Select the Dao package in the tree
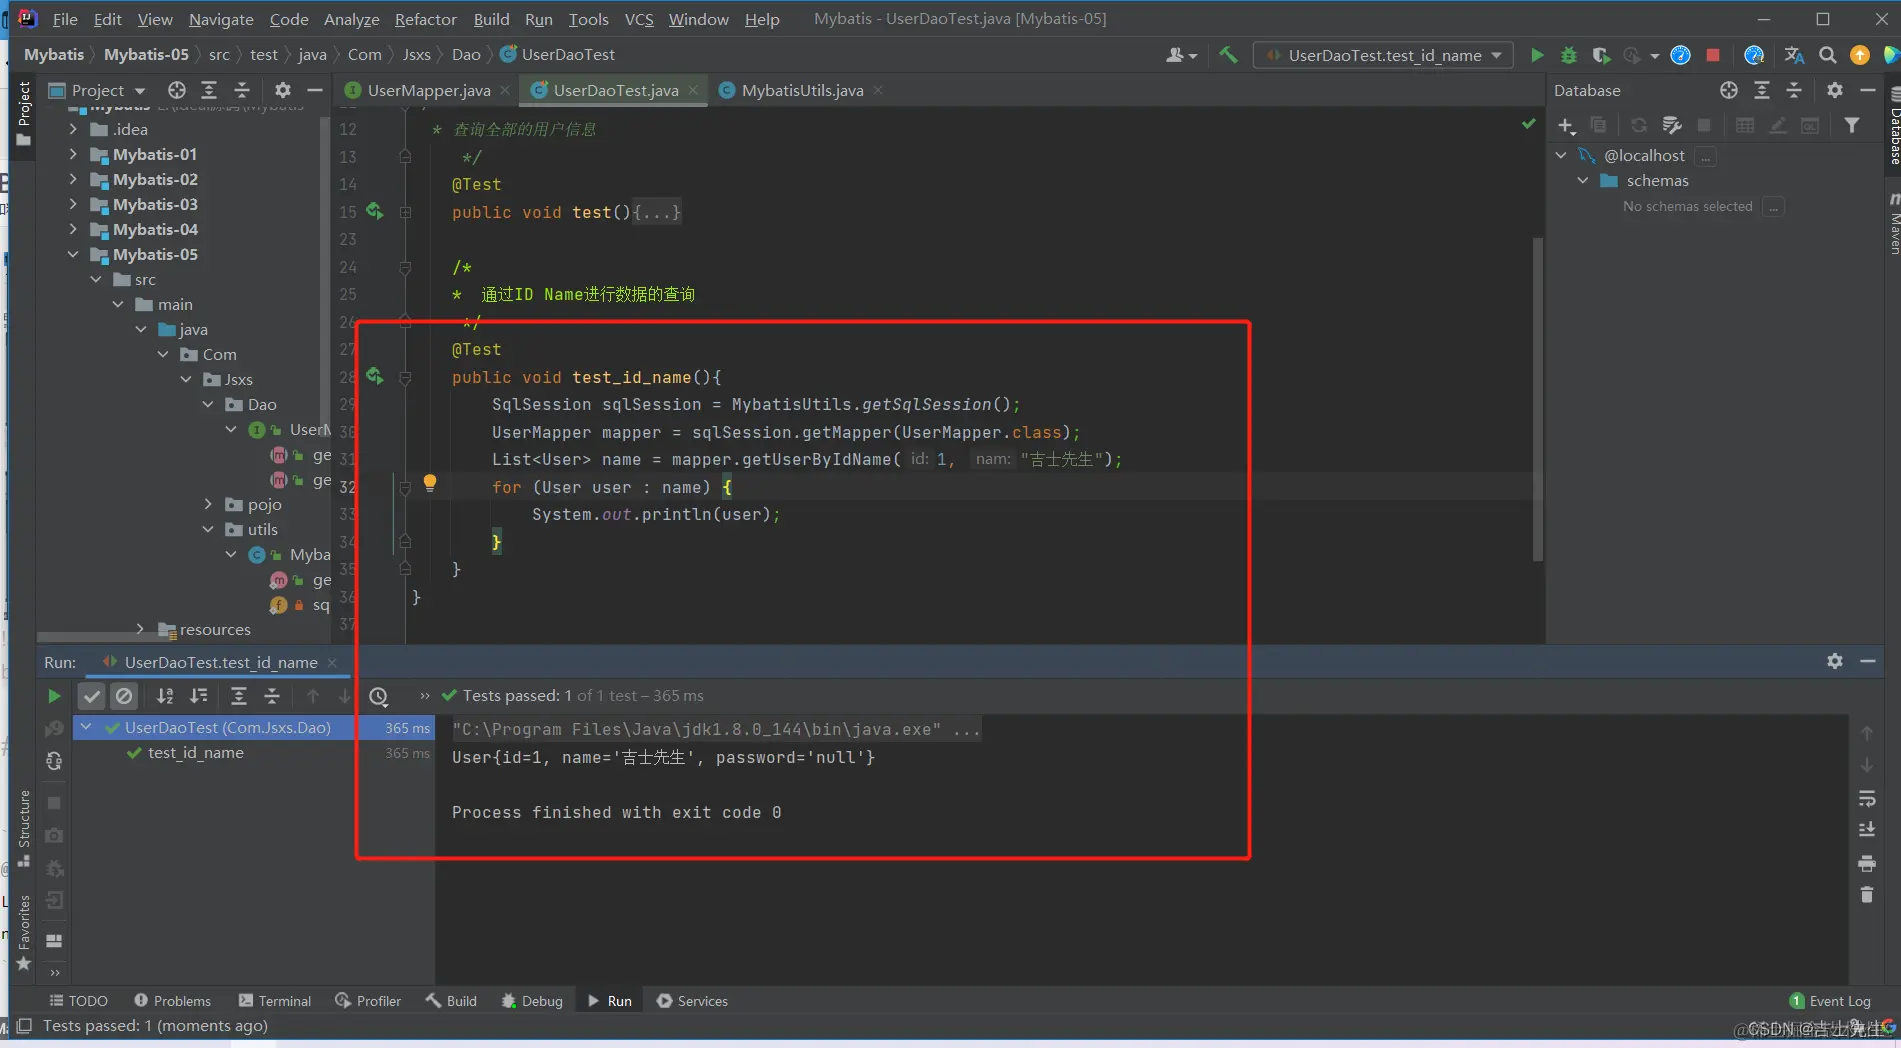 click(x=262, y=404)
